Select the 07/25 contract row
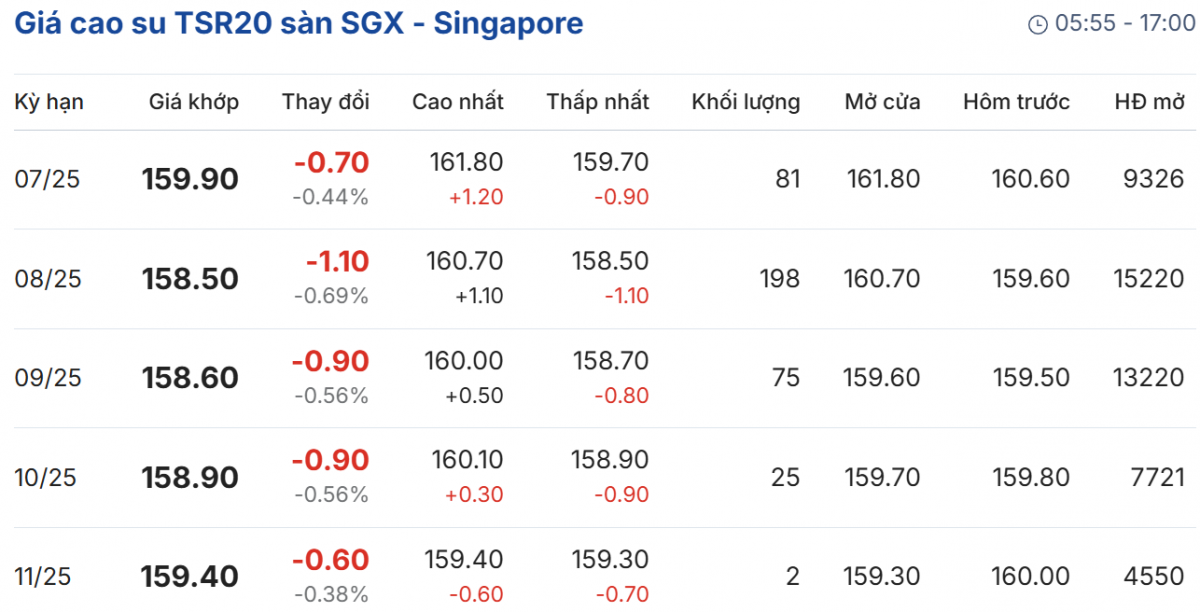The width and height of the screenshot is (1200, 612). (47, 180)
